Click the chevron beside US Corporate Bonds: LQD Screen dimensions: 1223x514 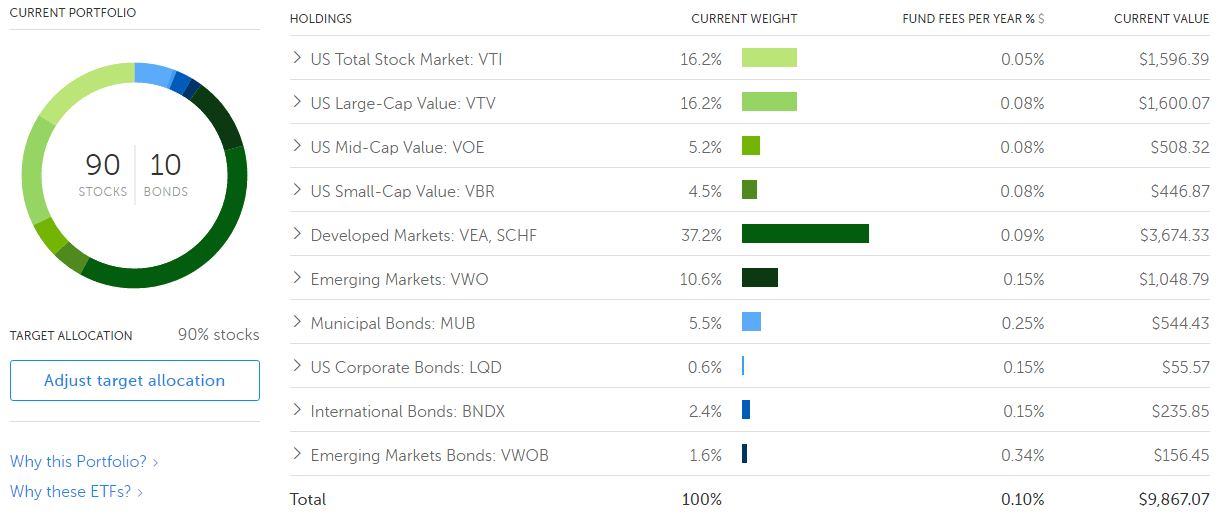[297, 366]
